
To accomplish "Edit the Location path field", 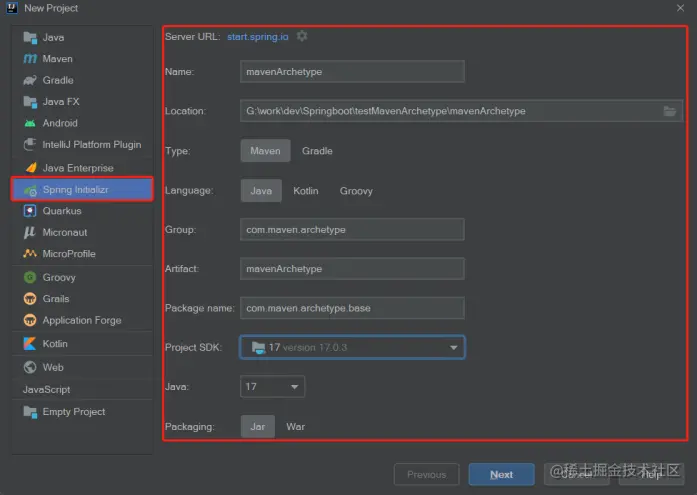I will (461, 111).
